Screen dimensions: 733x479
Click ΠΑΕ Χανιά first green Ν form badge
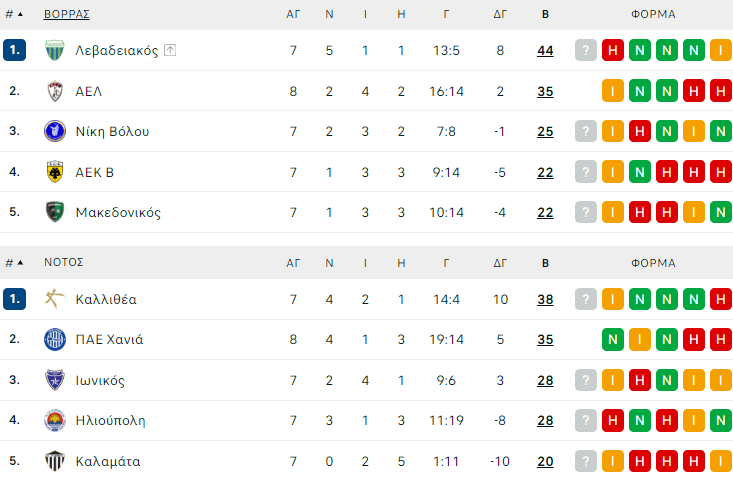point(613,339)
